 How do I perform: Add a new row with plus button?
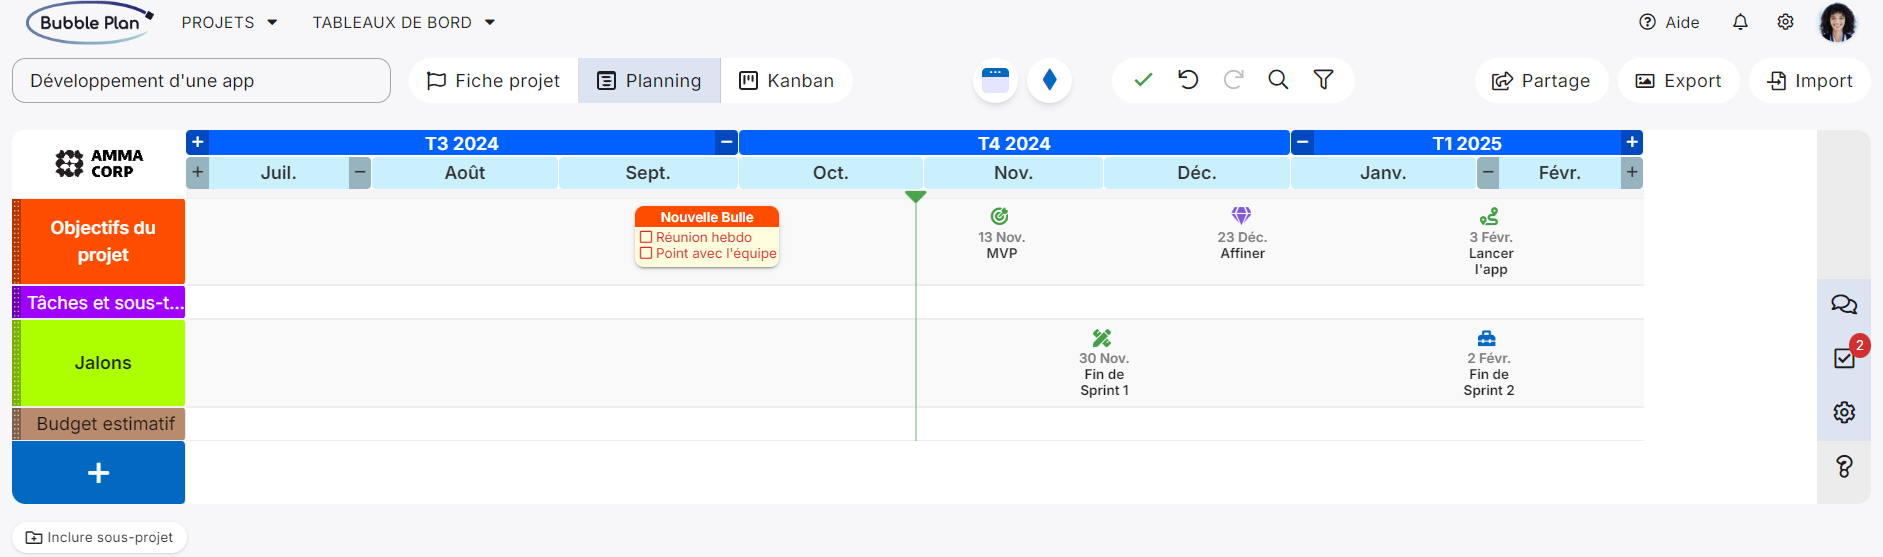coord(98,473)
